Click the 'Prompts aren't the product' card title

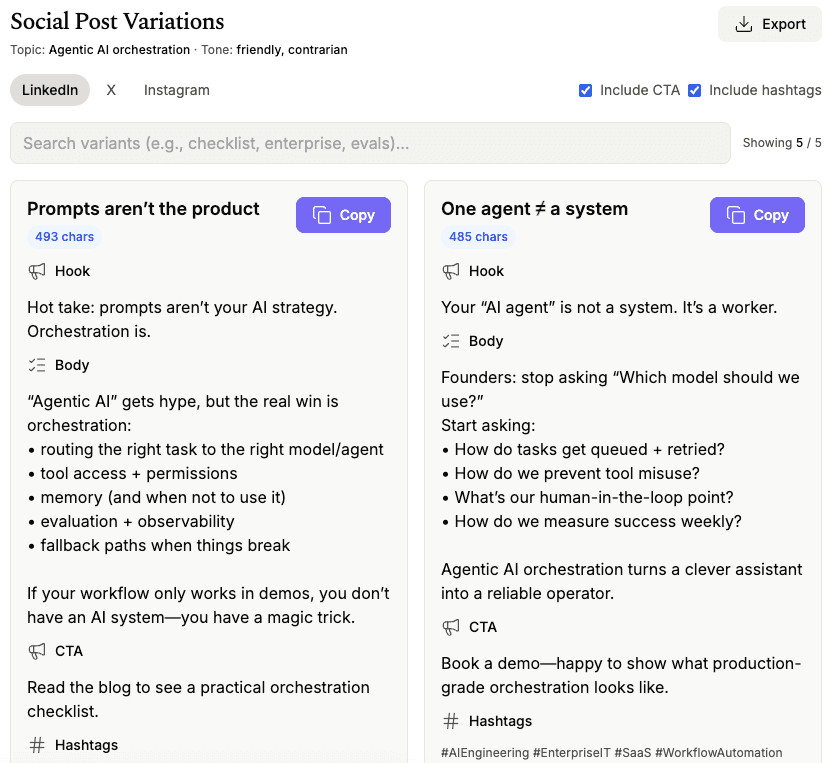143,208
